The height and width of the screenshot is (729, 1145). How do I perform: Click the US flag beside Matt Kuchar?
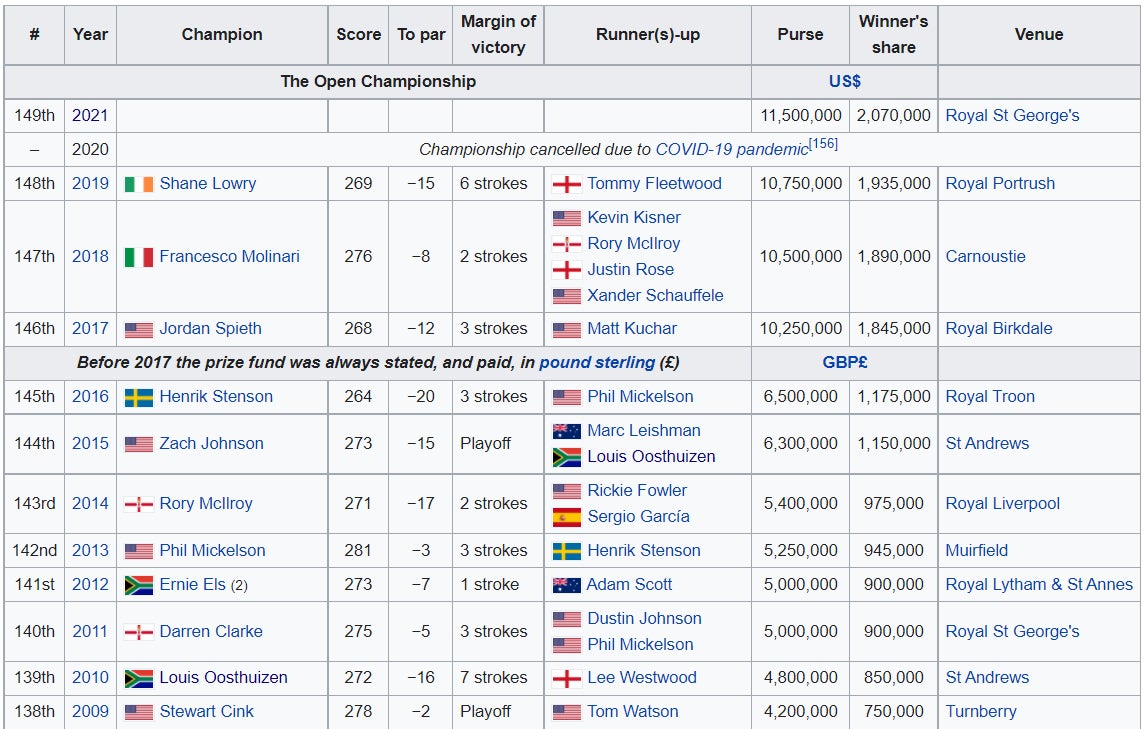(x=567, y=329)
